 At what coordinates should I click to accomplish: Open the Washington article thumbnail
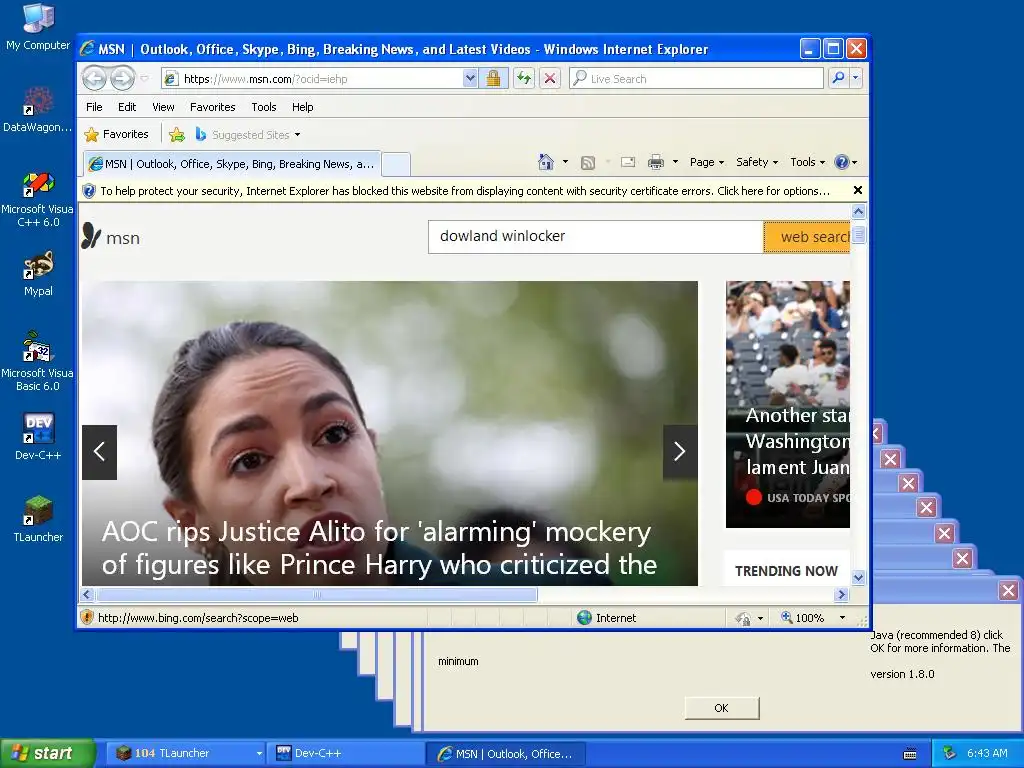[788, 404]
